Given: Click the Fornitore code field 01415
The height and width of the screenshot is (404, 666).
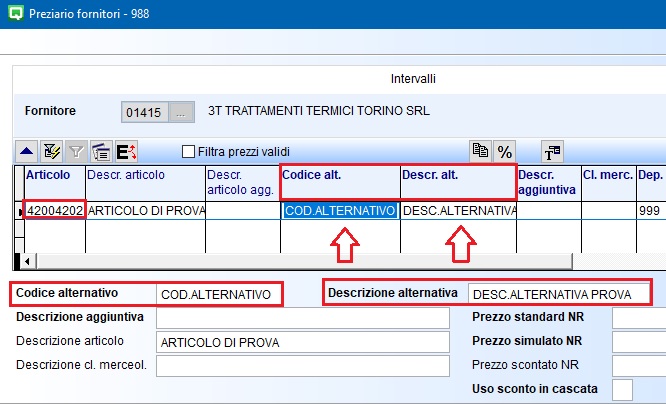Looking at the screenshot, I should coord(145,110).
